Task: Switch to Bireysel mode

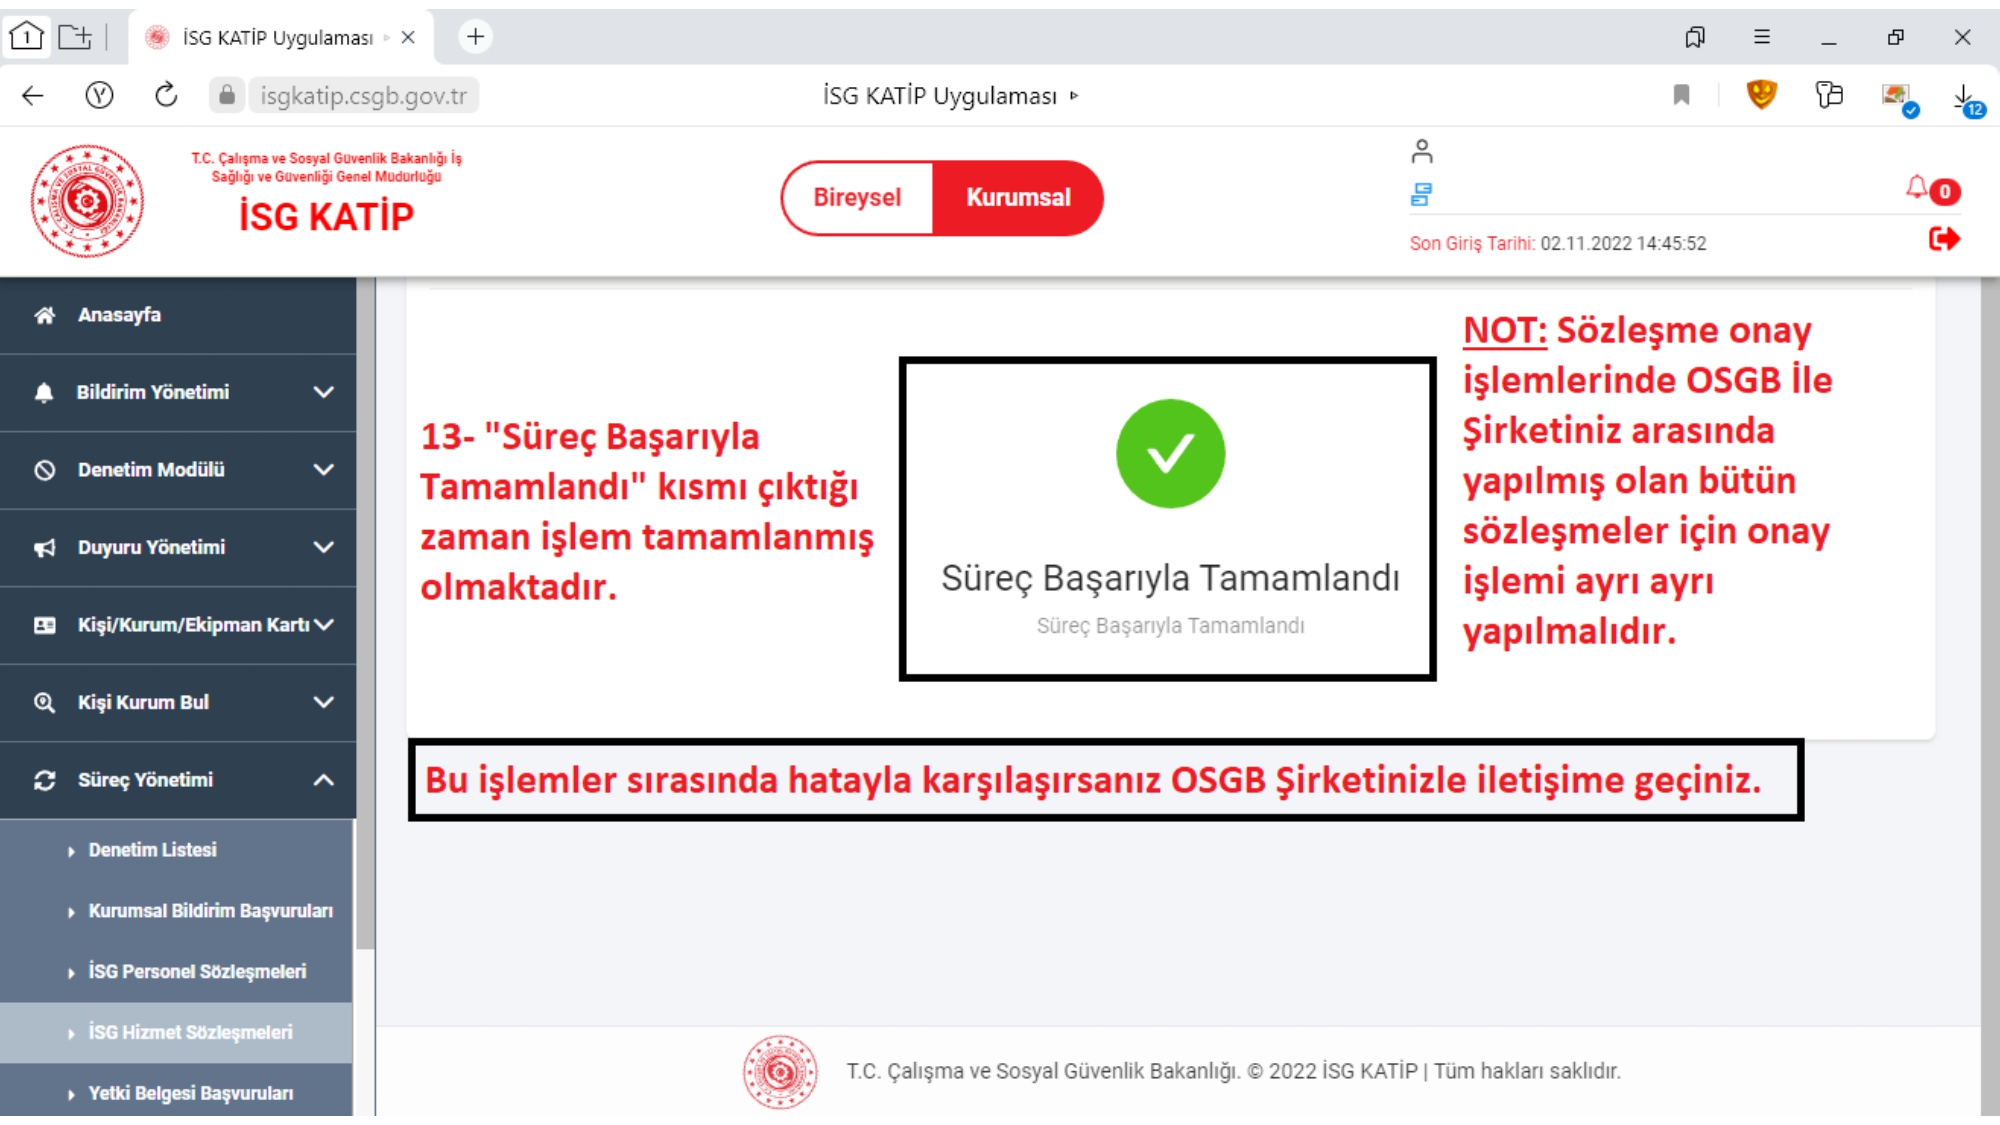Action: pos(857,198)
